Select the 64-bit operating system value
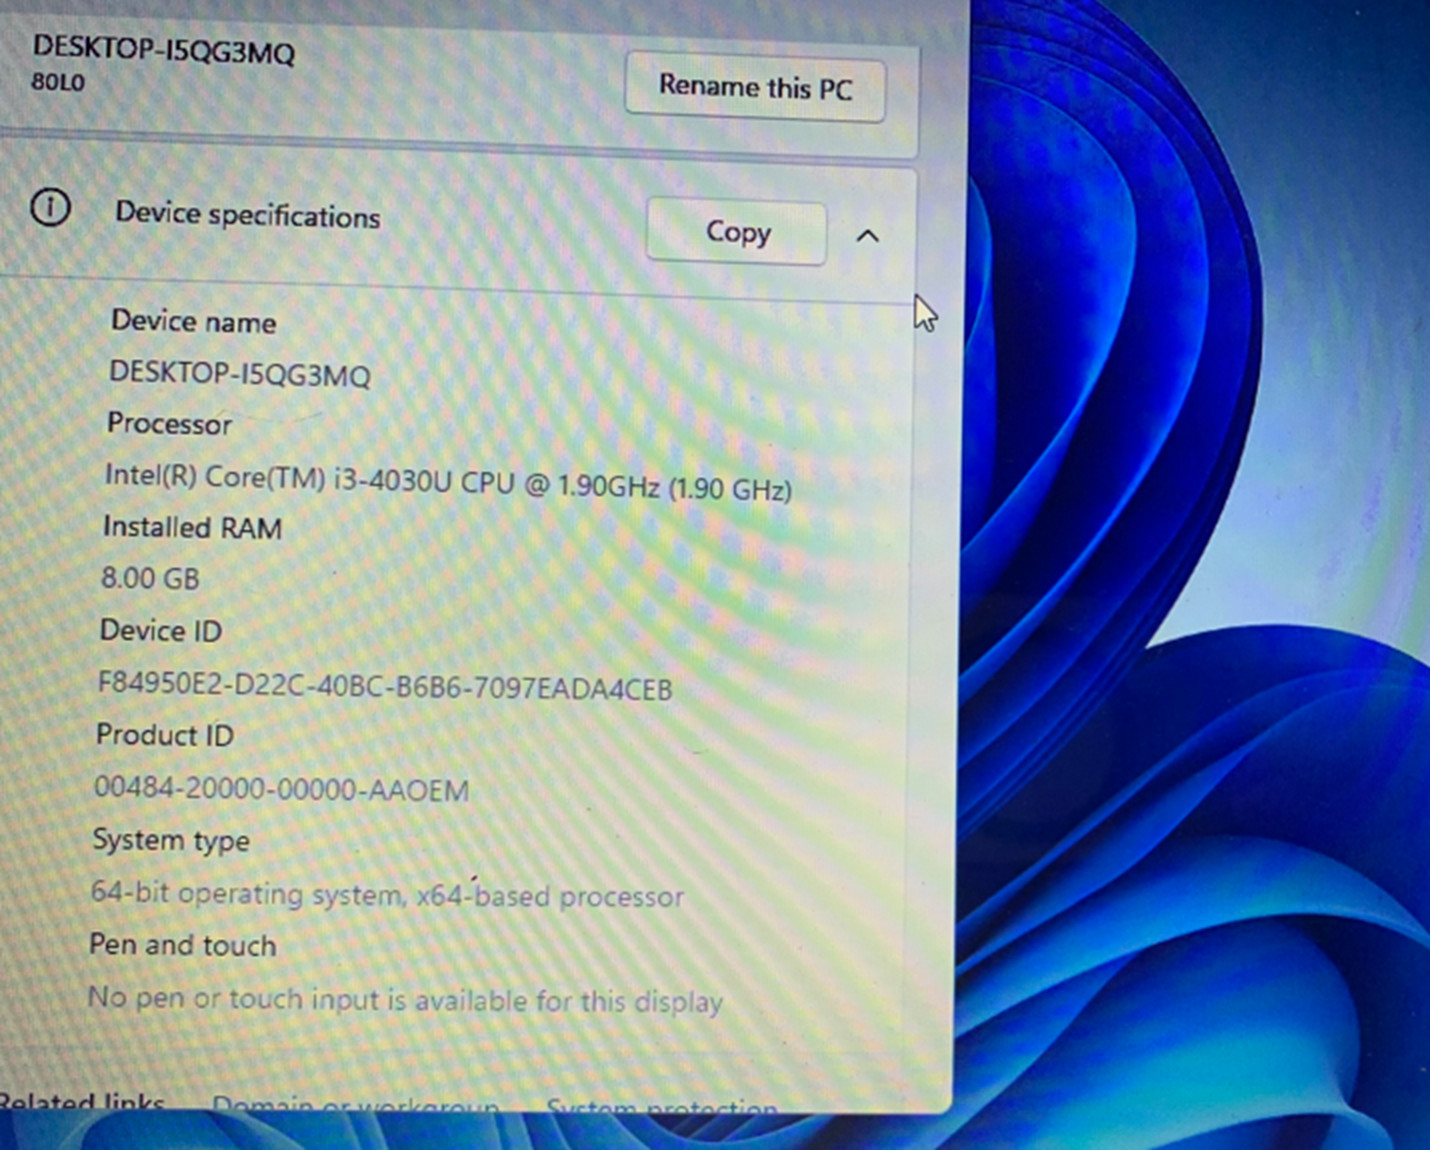This screenshot has width=1430, height=1150. click(x=387, y=894)
